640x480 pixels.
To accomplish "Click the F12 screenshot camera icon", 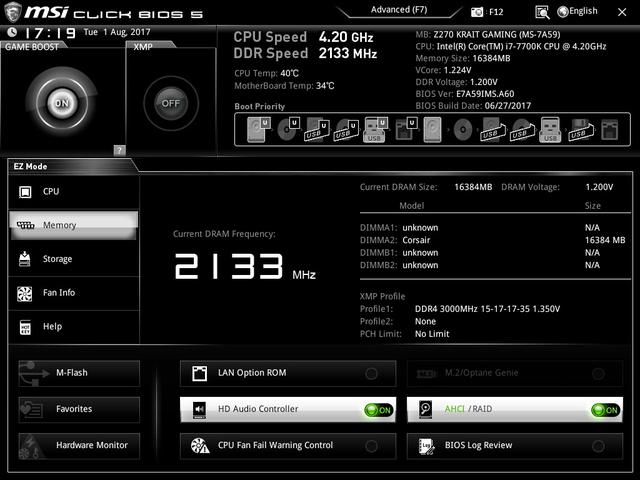I will [x=477, y=12].
